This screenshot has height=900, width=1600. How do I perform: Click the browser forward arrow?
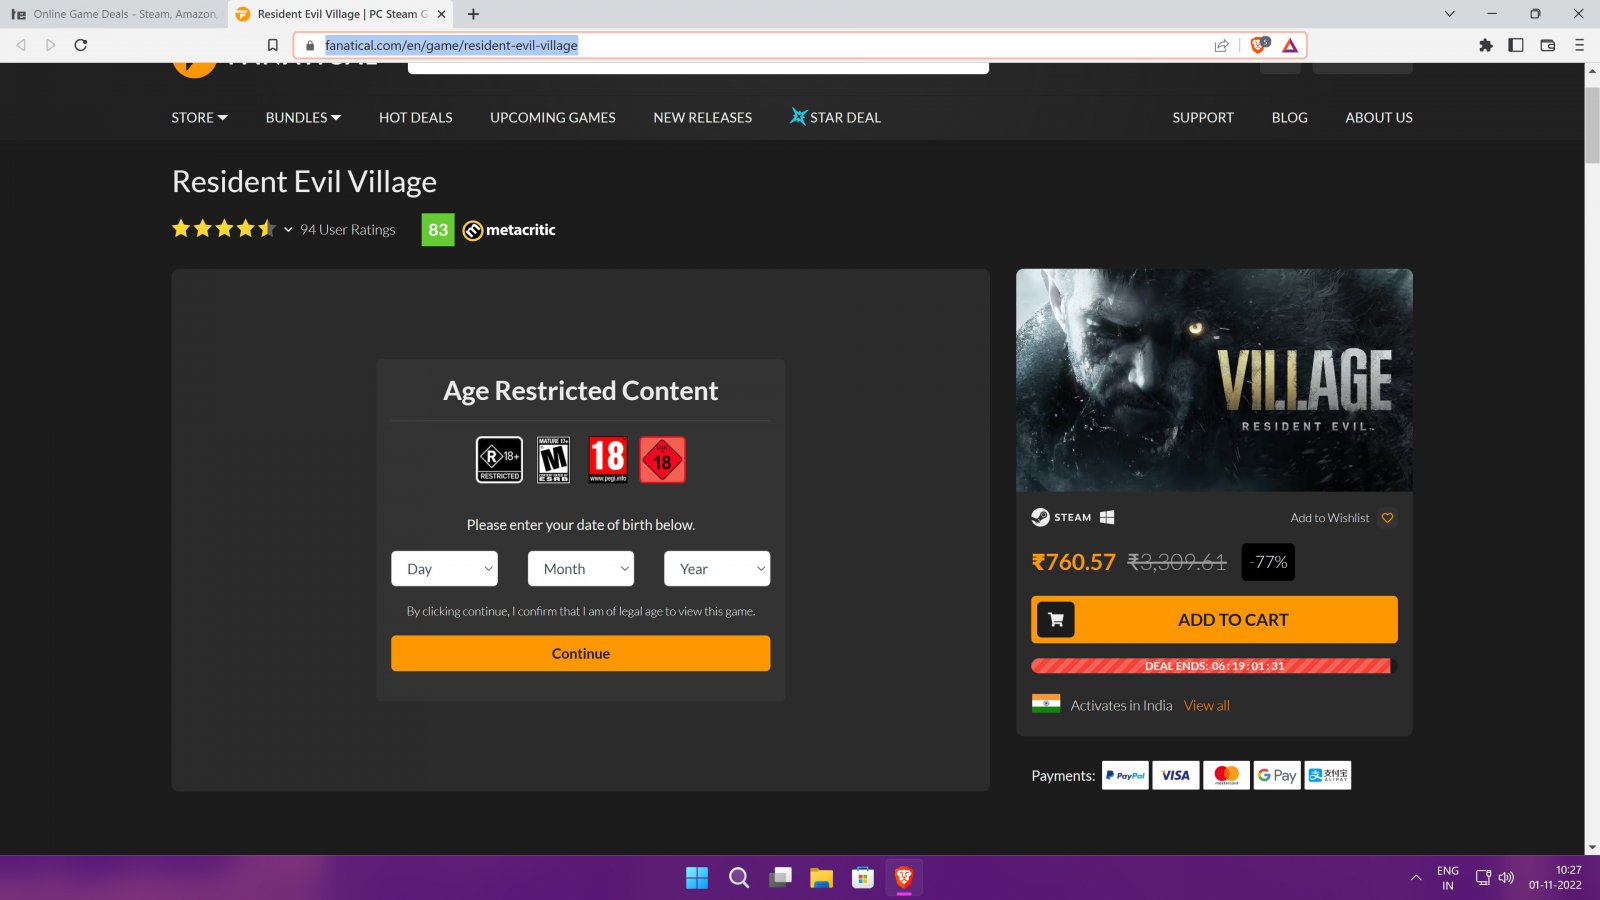point(50,45)
